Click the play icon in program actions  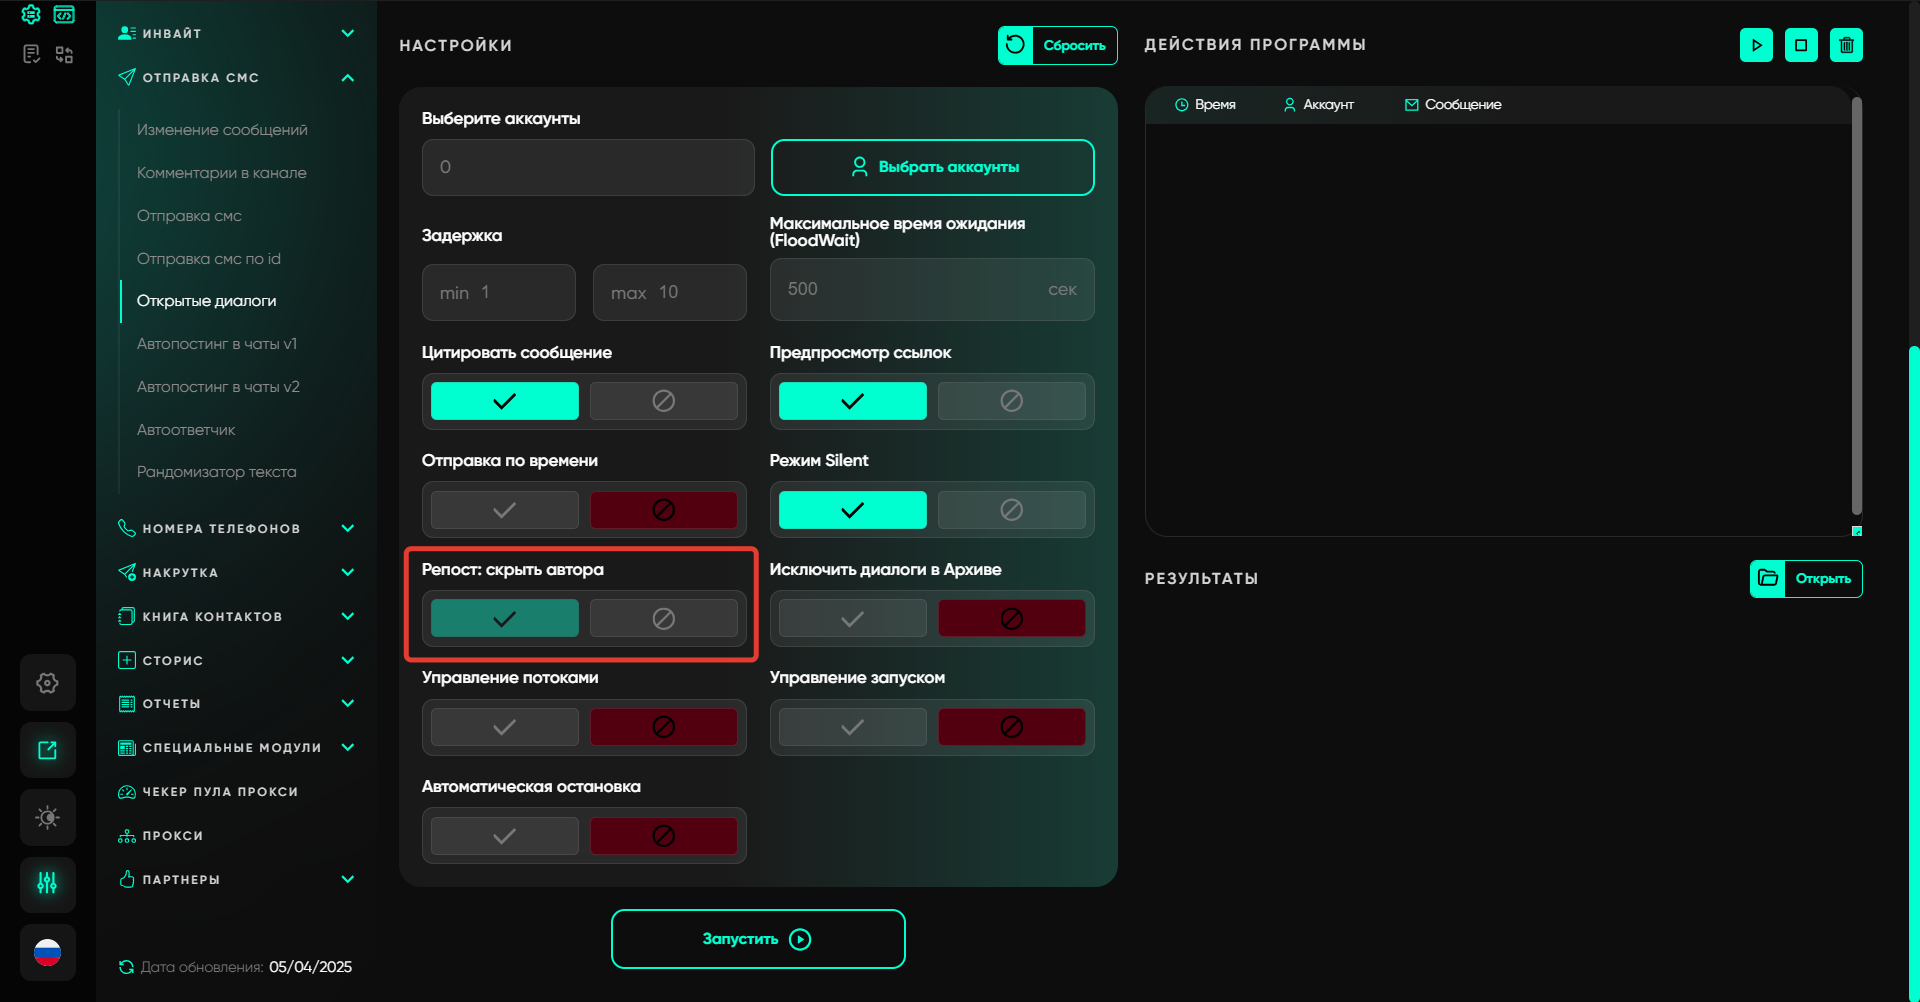(1756, 45)
